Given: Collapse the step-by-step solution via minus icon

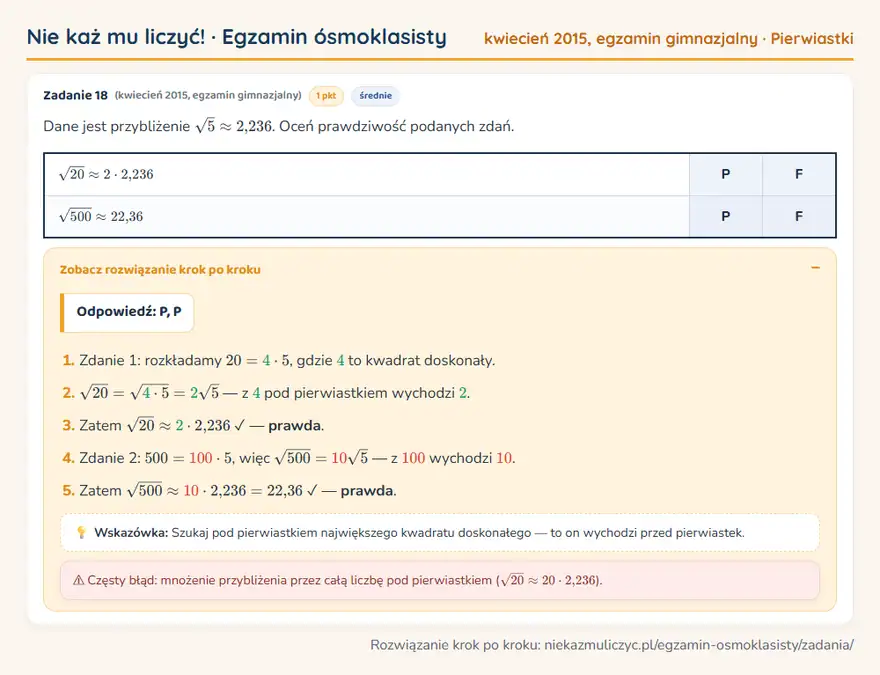Looking at the screenshot, I should [x=815, y=268].
